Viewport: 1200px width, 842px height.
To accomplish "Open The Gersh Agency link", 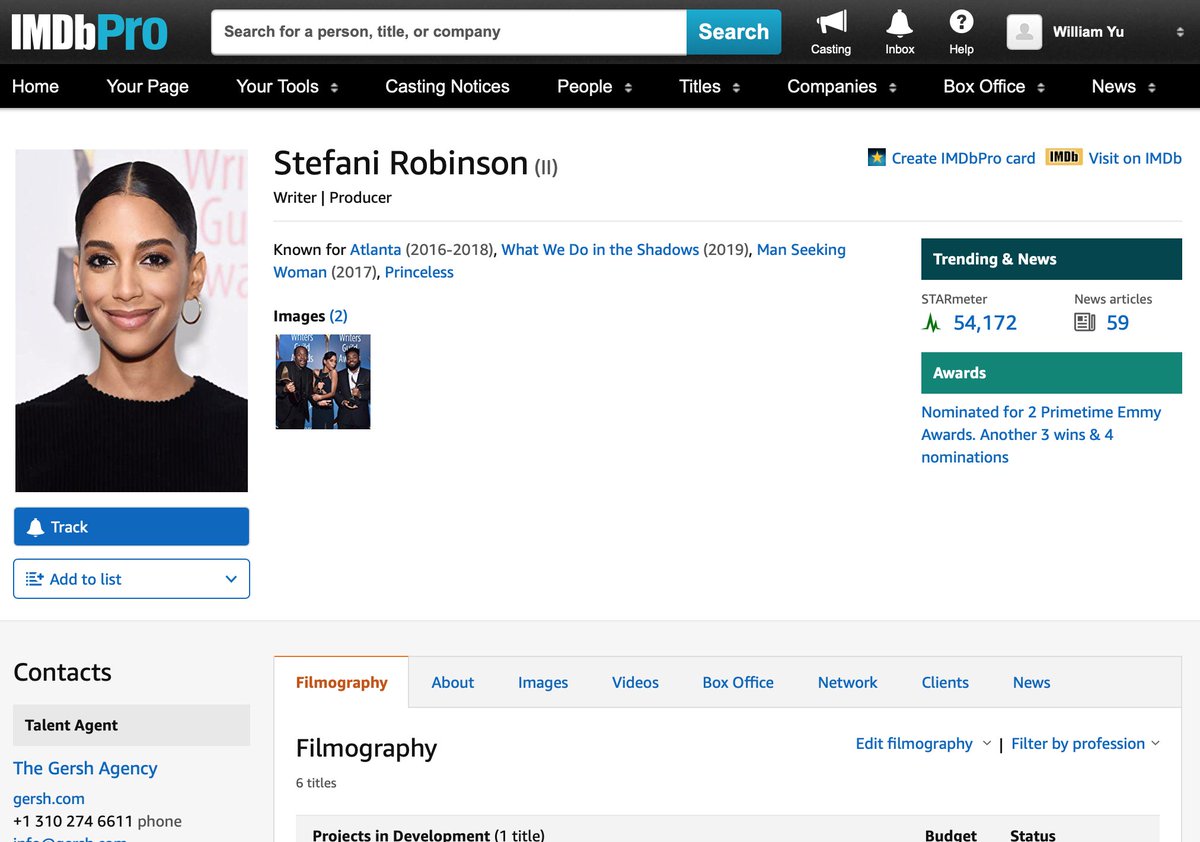I will (x=85, y=768).
